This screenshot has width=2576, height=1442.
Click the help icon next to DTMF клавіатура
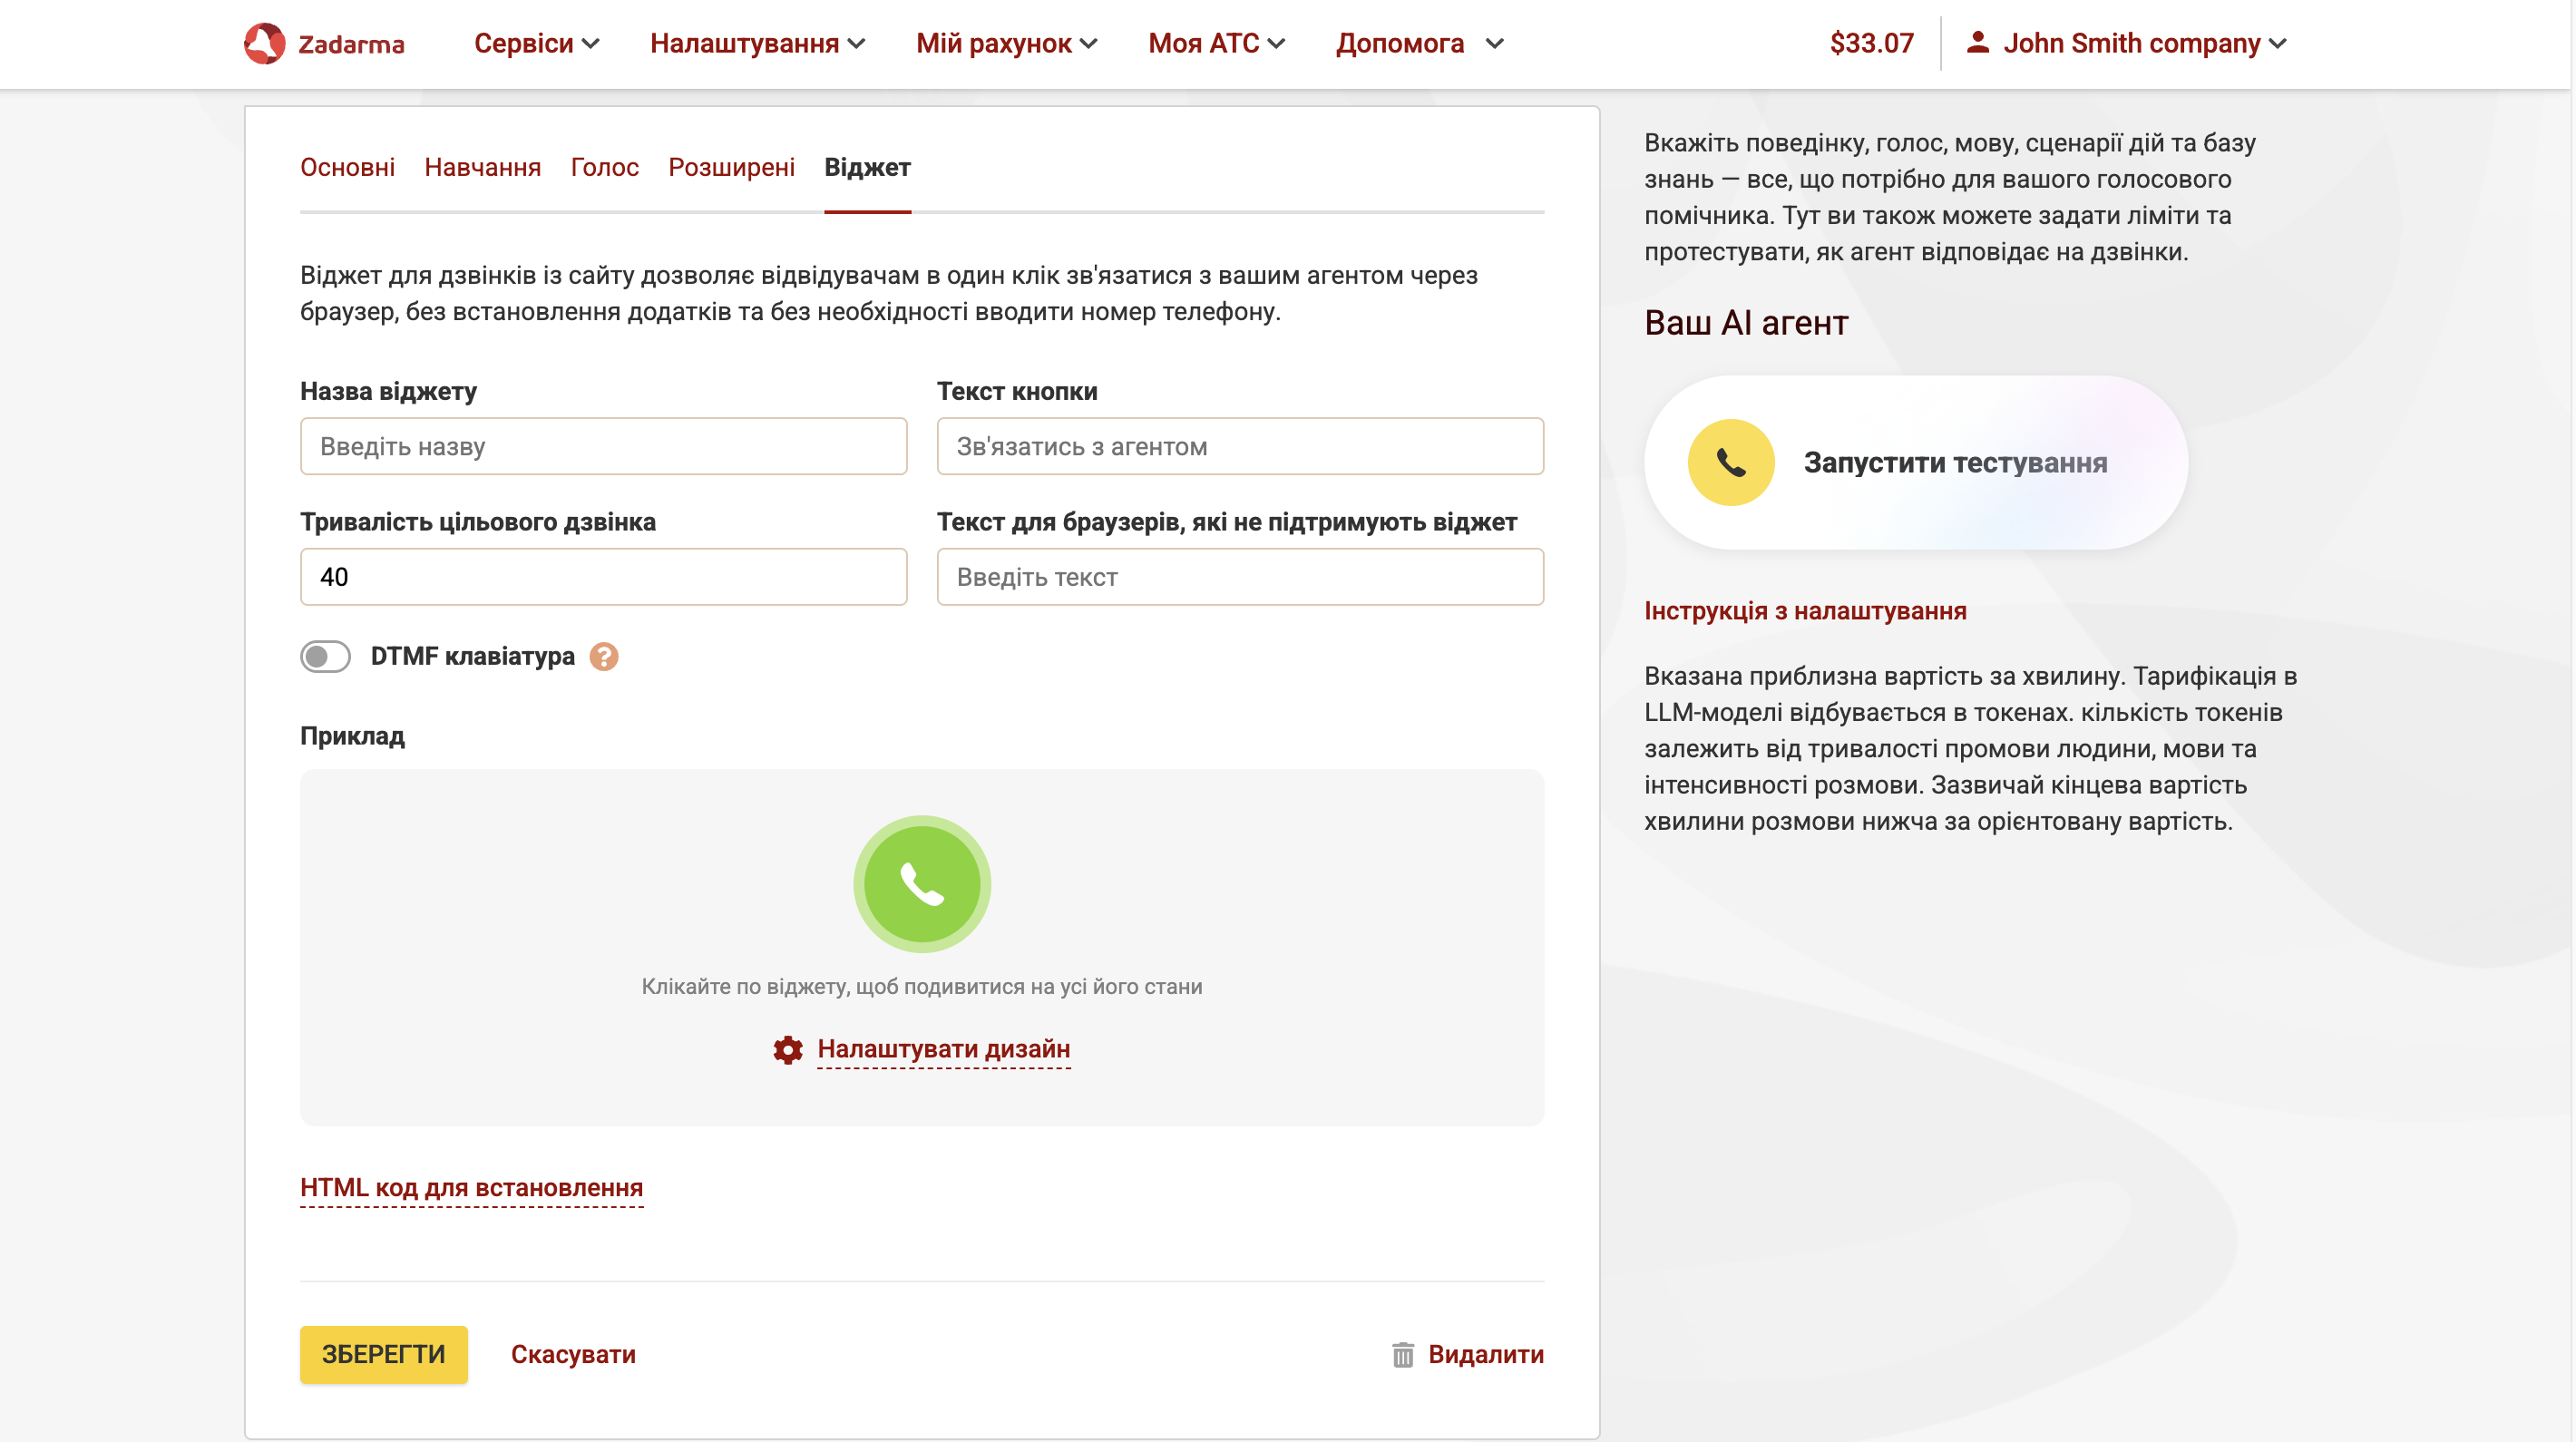[x=604, y=657]
